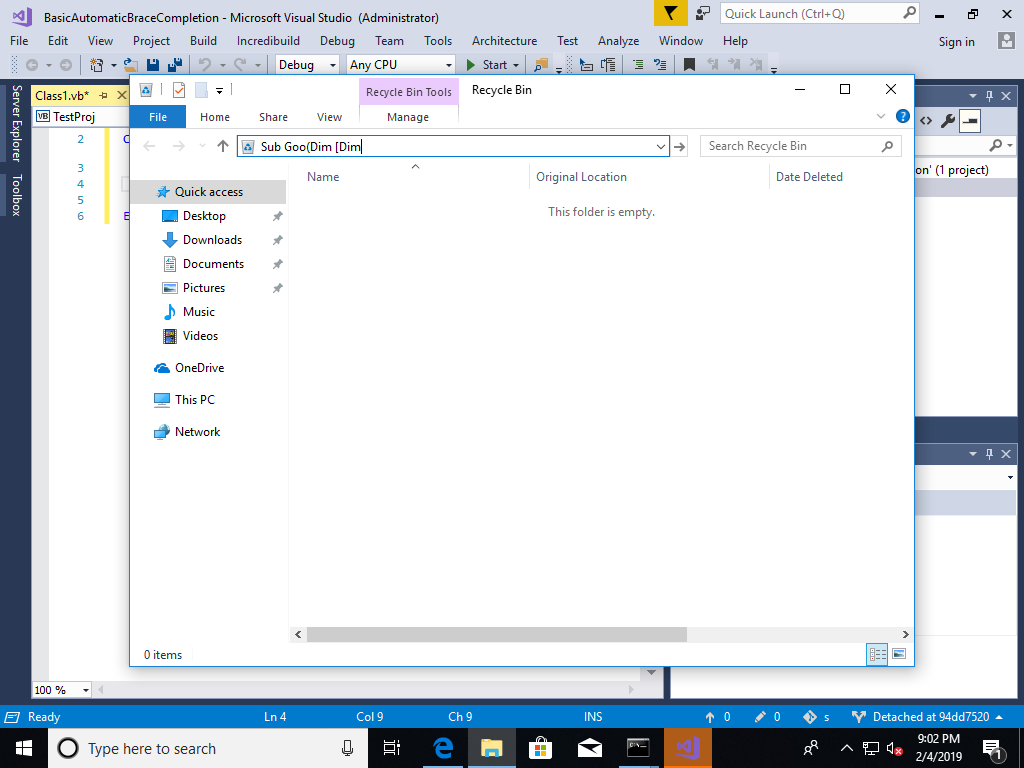Image resolution: width=1024 pixels, height=768 pixels.
Task: Open Microsoft Edge from the taskbar
Action: tap(444, 748)
